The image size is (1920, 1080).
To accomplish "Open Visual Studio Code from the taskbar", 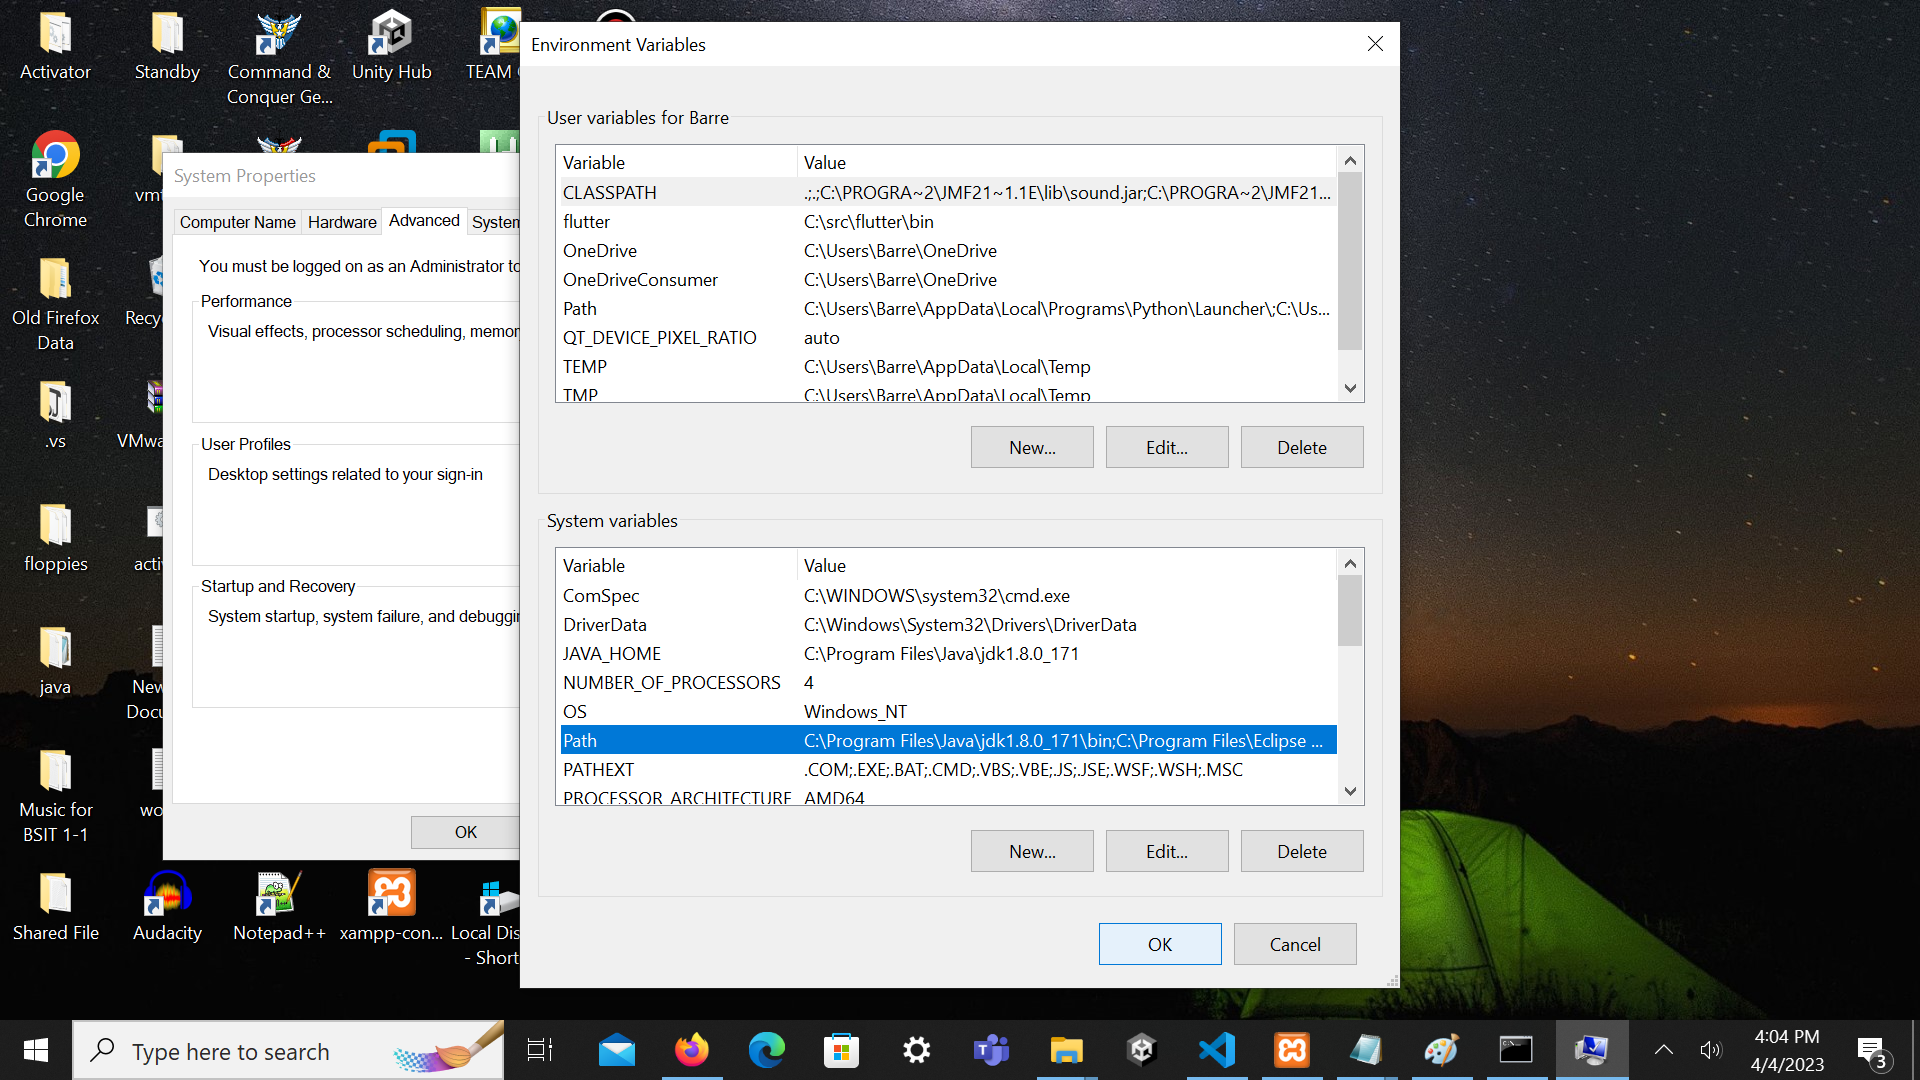I will click(x=1217, y=1050).
